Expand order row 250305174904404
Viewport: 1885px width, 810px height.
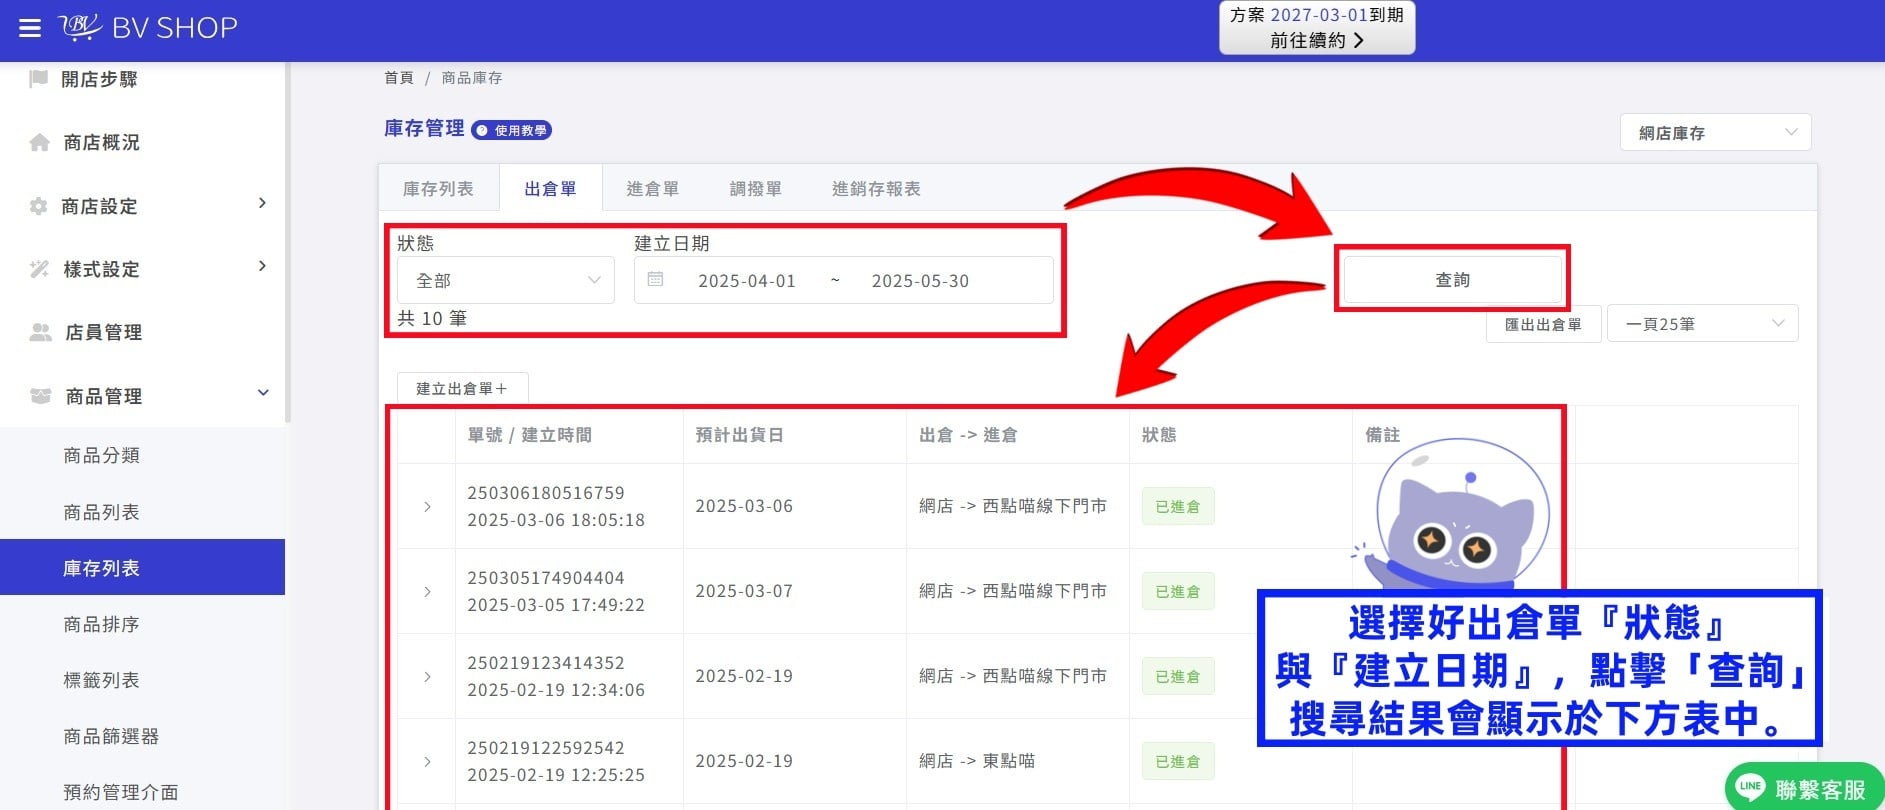tap(427, 592)
